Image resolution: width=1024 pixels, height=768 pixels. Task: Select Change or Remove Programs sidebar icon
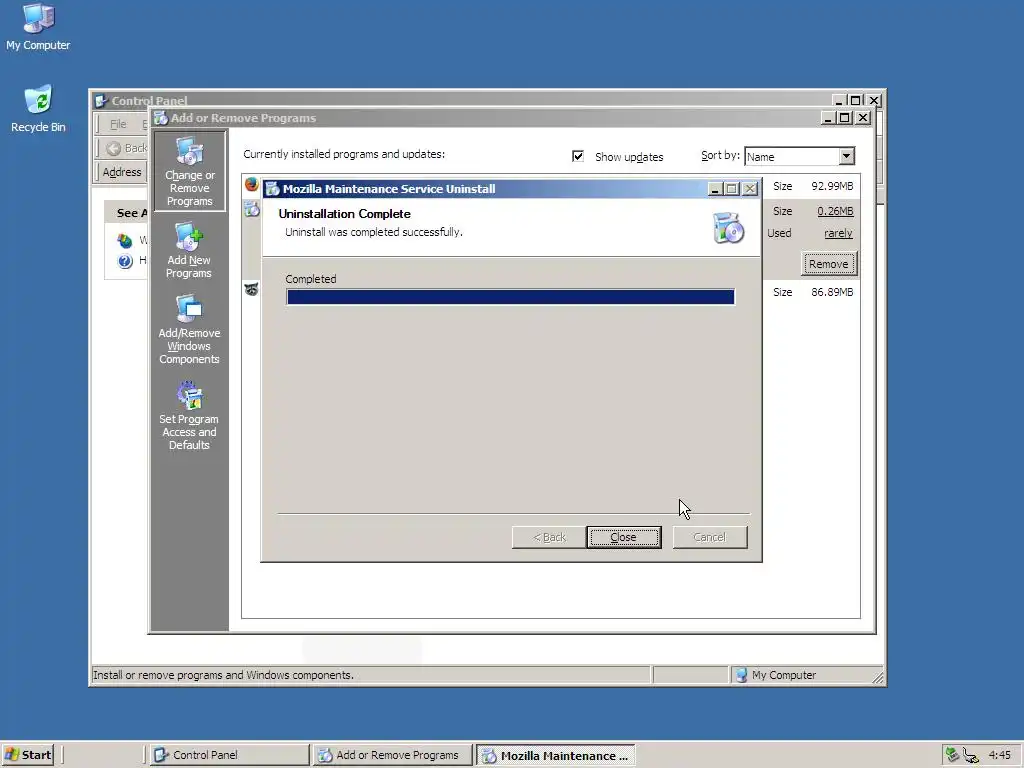(x=189, y=171)
